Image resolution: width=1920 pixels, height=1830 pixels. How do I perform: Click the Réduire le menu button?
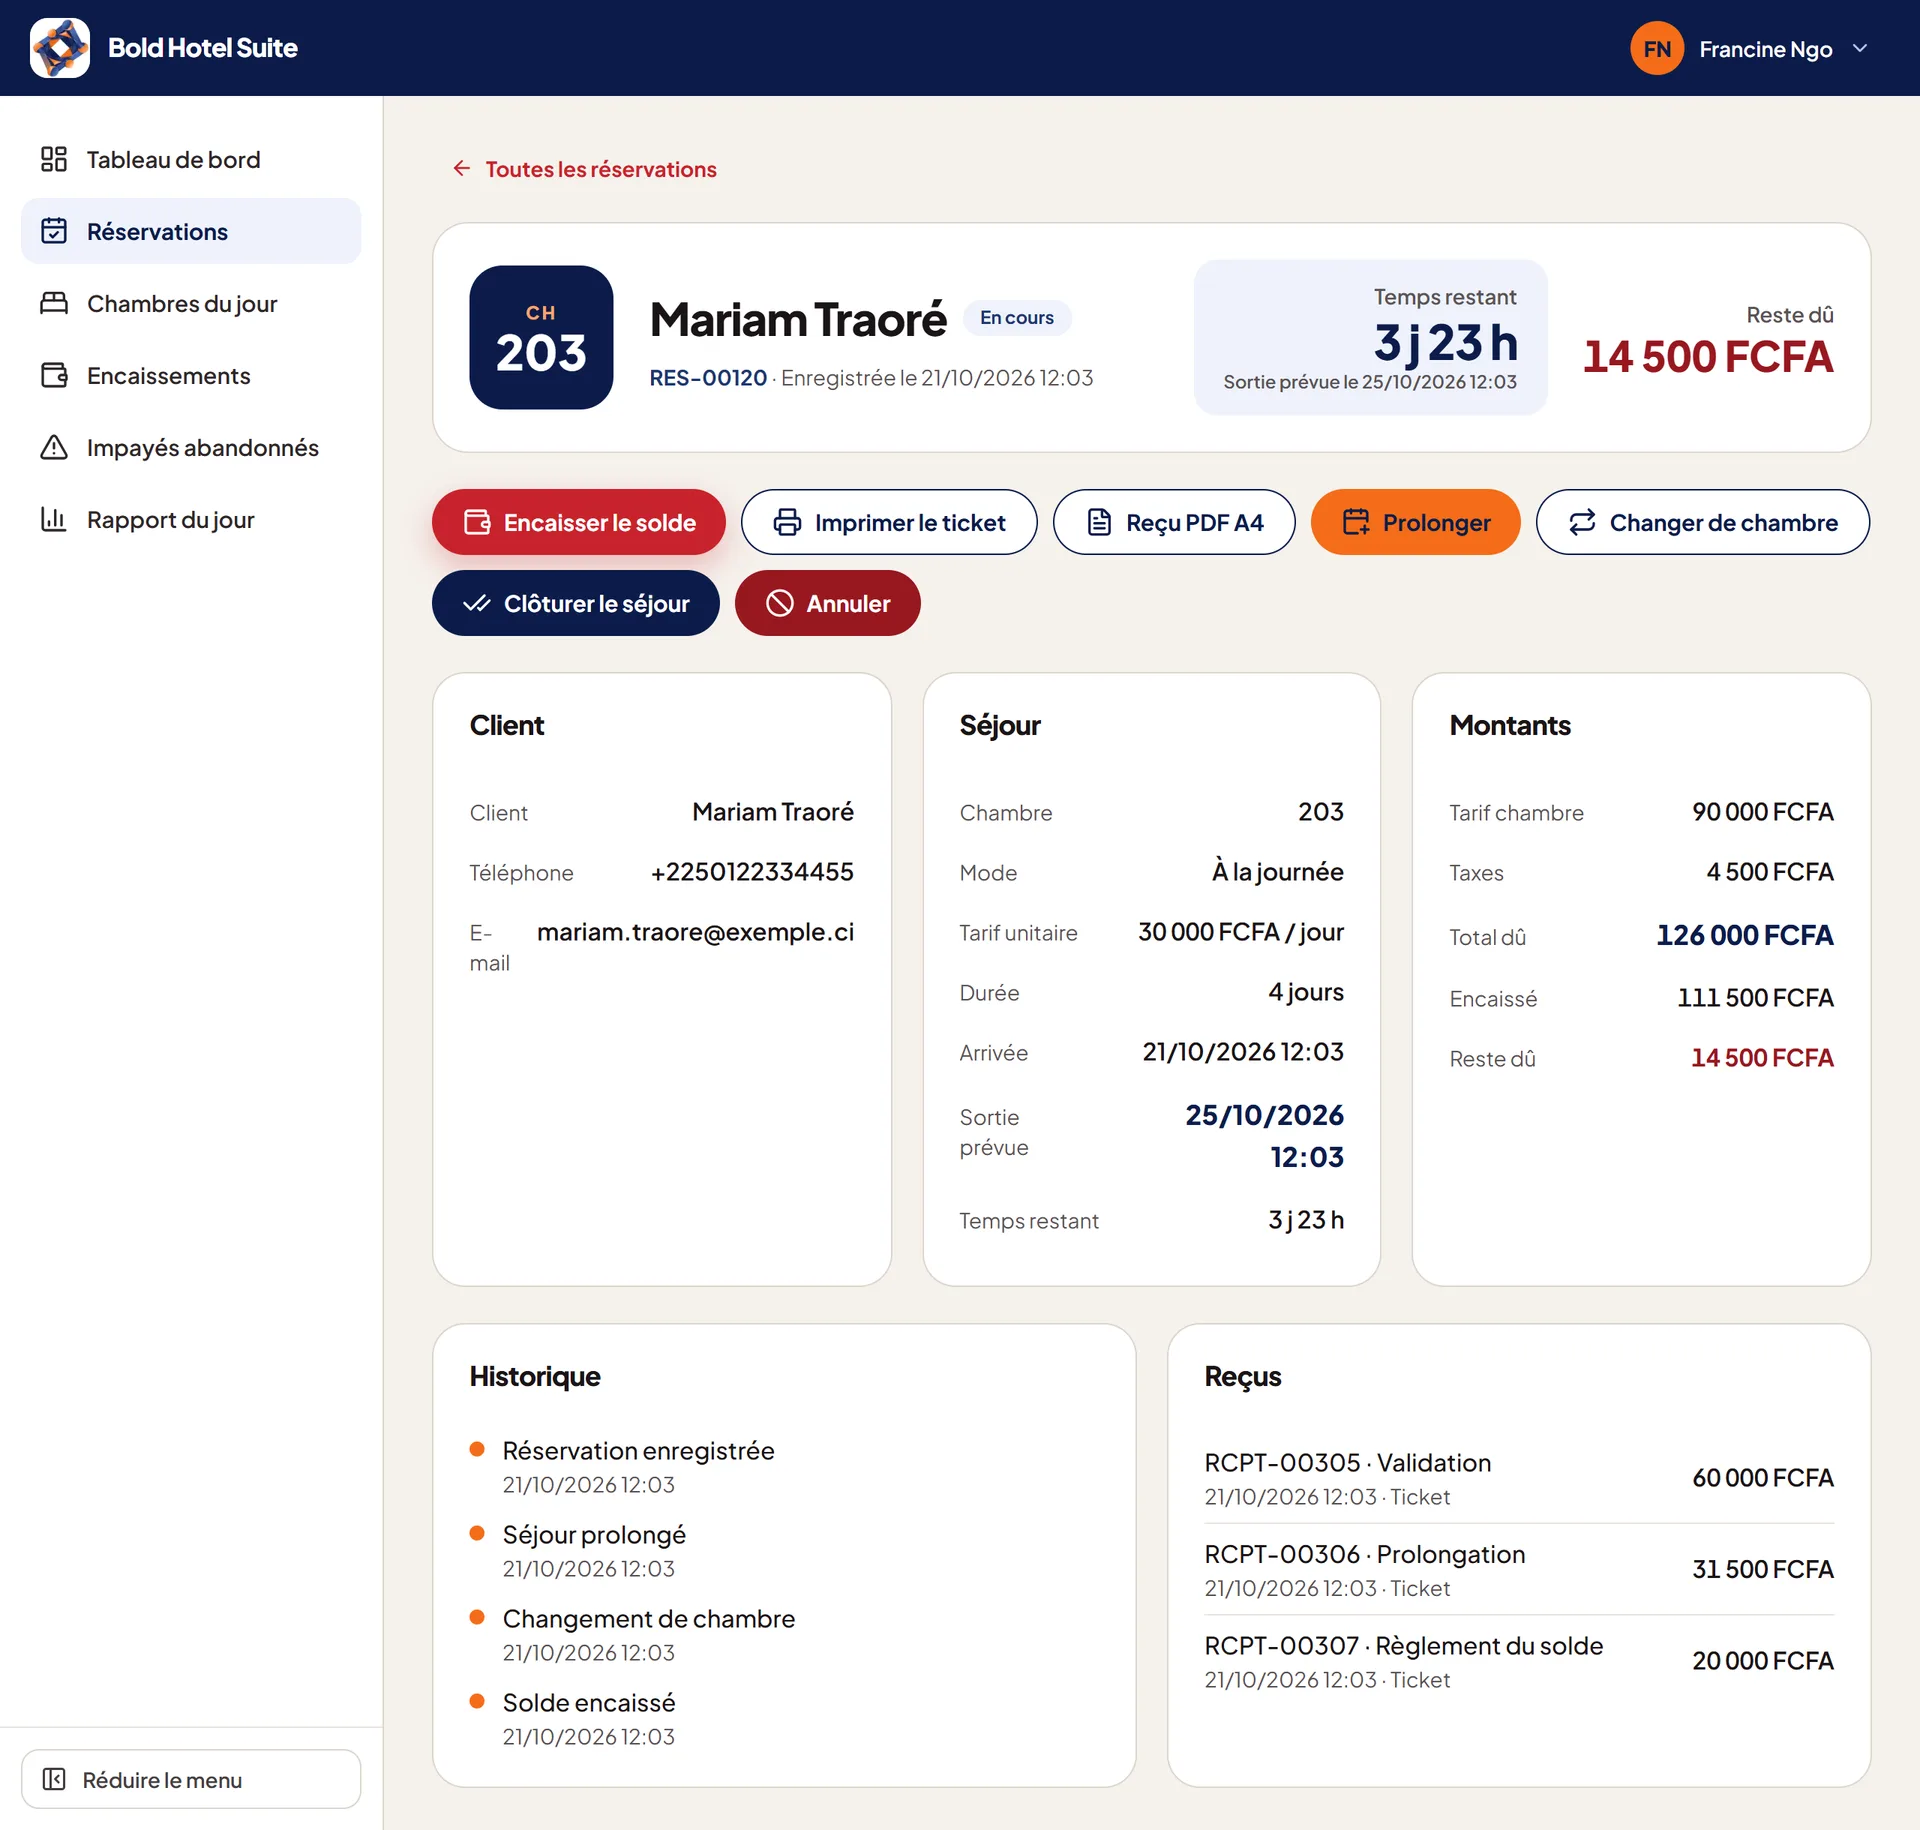point(191,1779)
